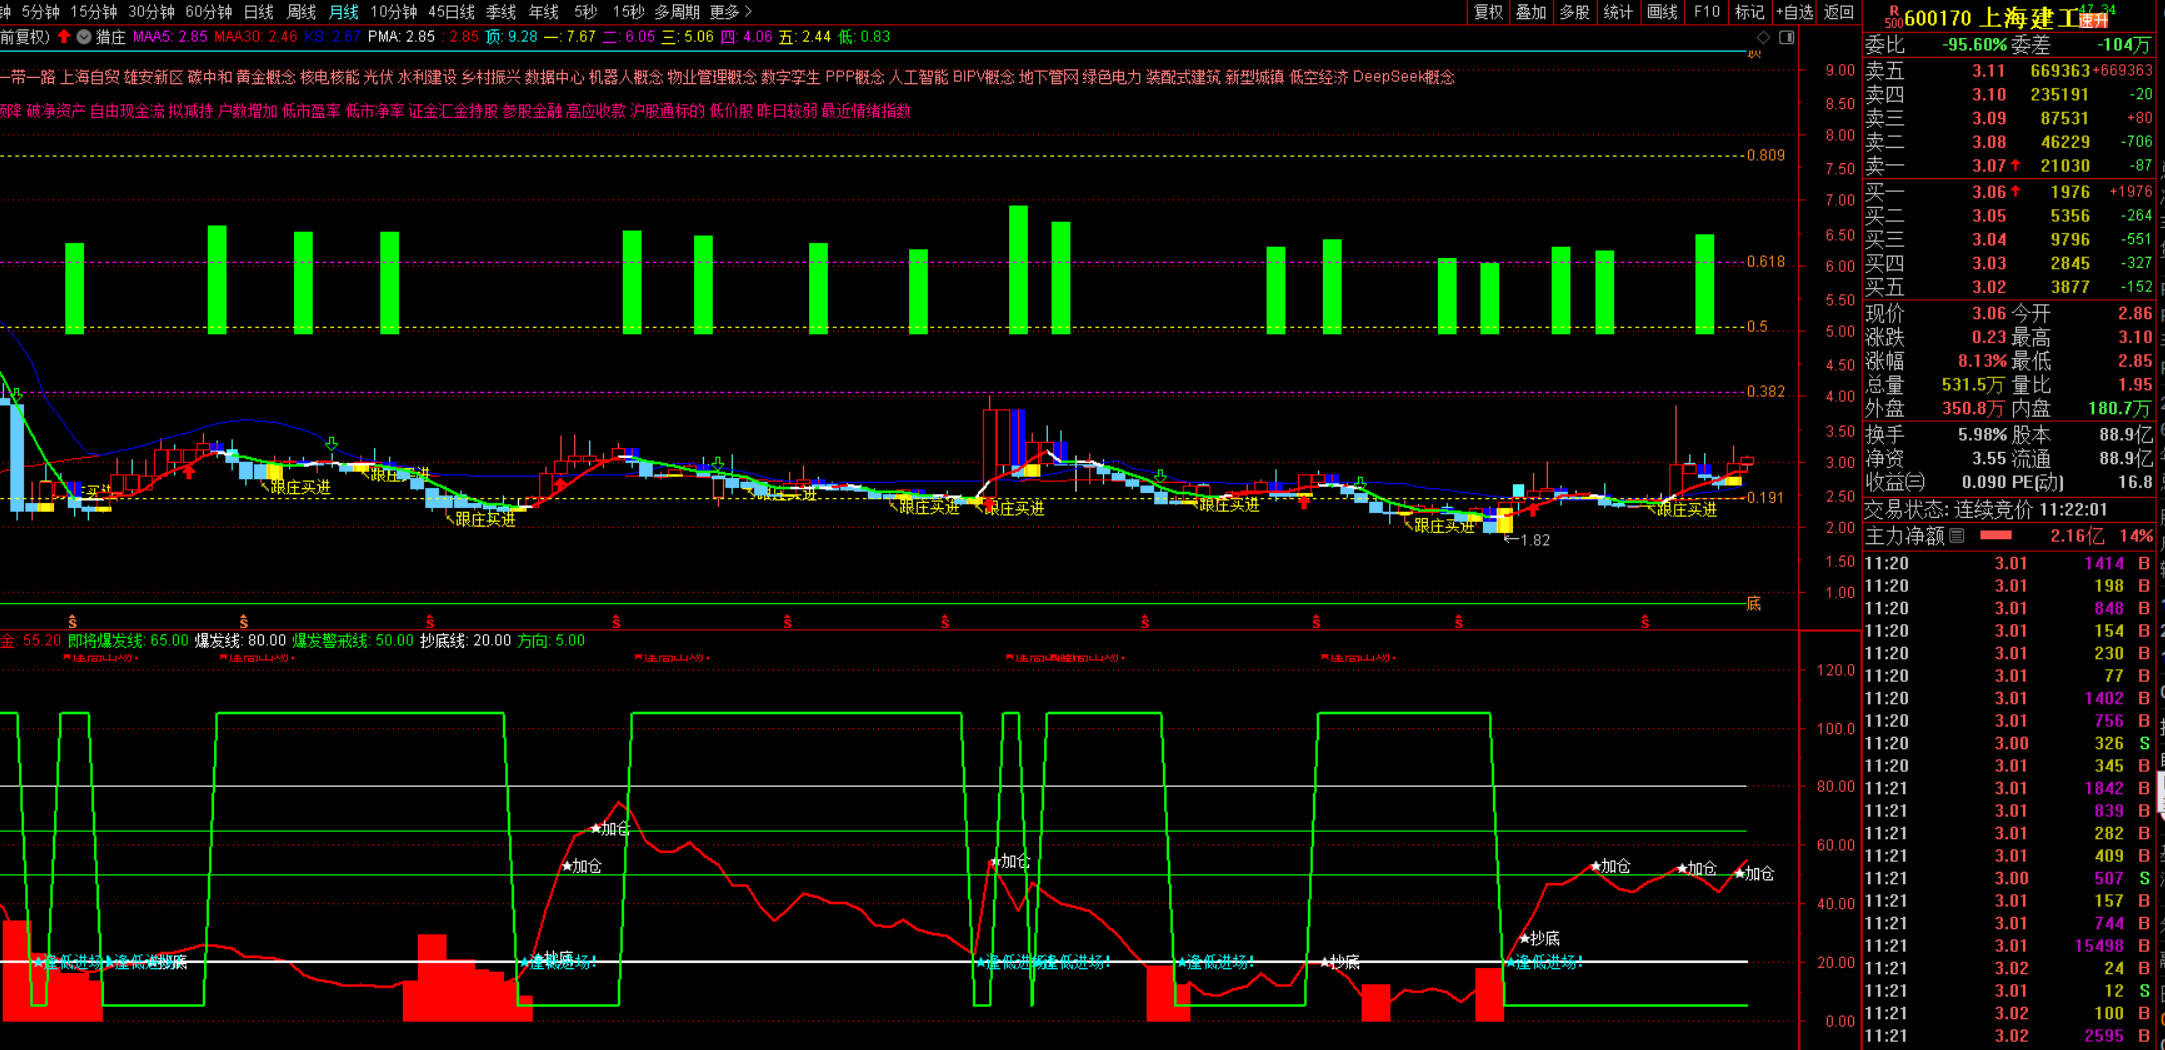Open the 黄金概念 concept tag
This screenshot has height=1050, width=2165.
coord(266,77)
